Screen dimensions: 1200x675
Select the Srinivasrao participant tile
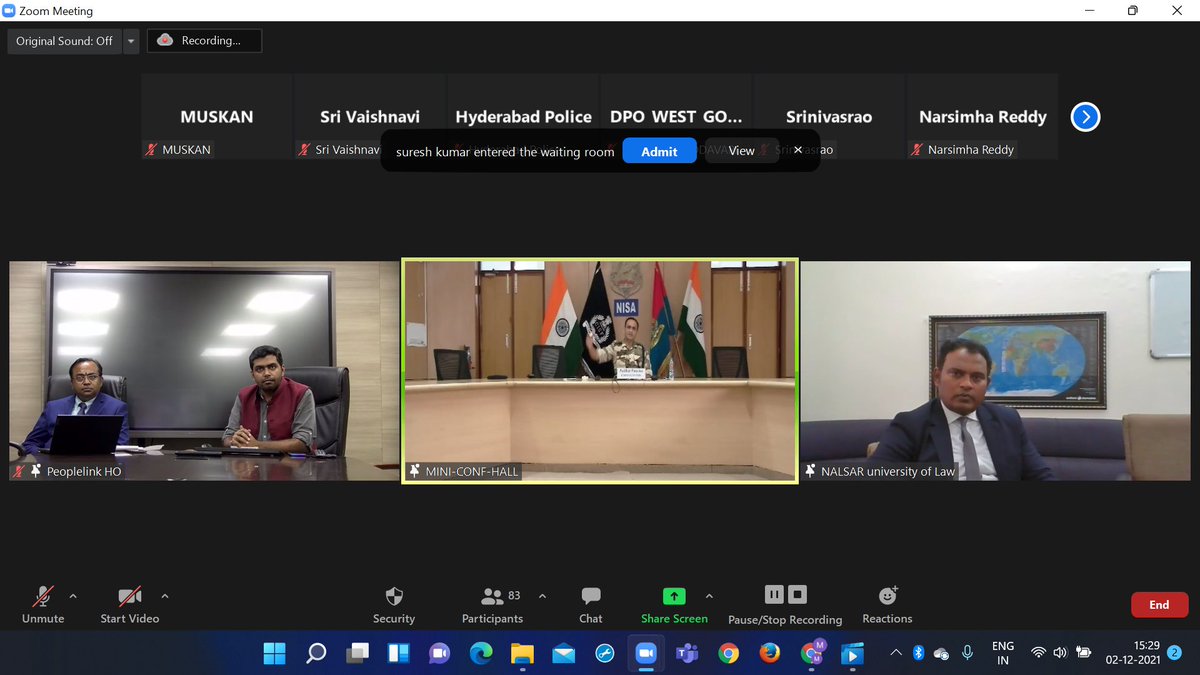829,117
